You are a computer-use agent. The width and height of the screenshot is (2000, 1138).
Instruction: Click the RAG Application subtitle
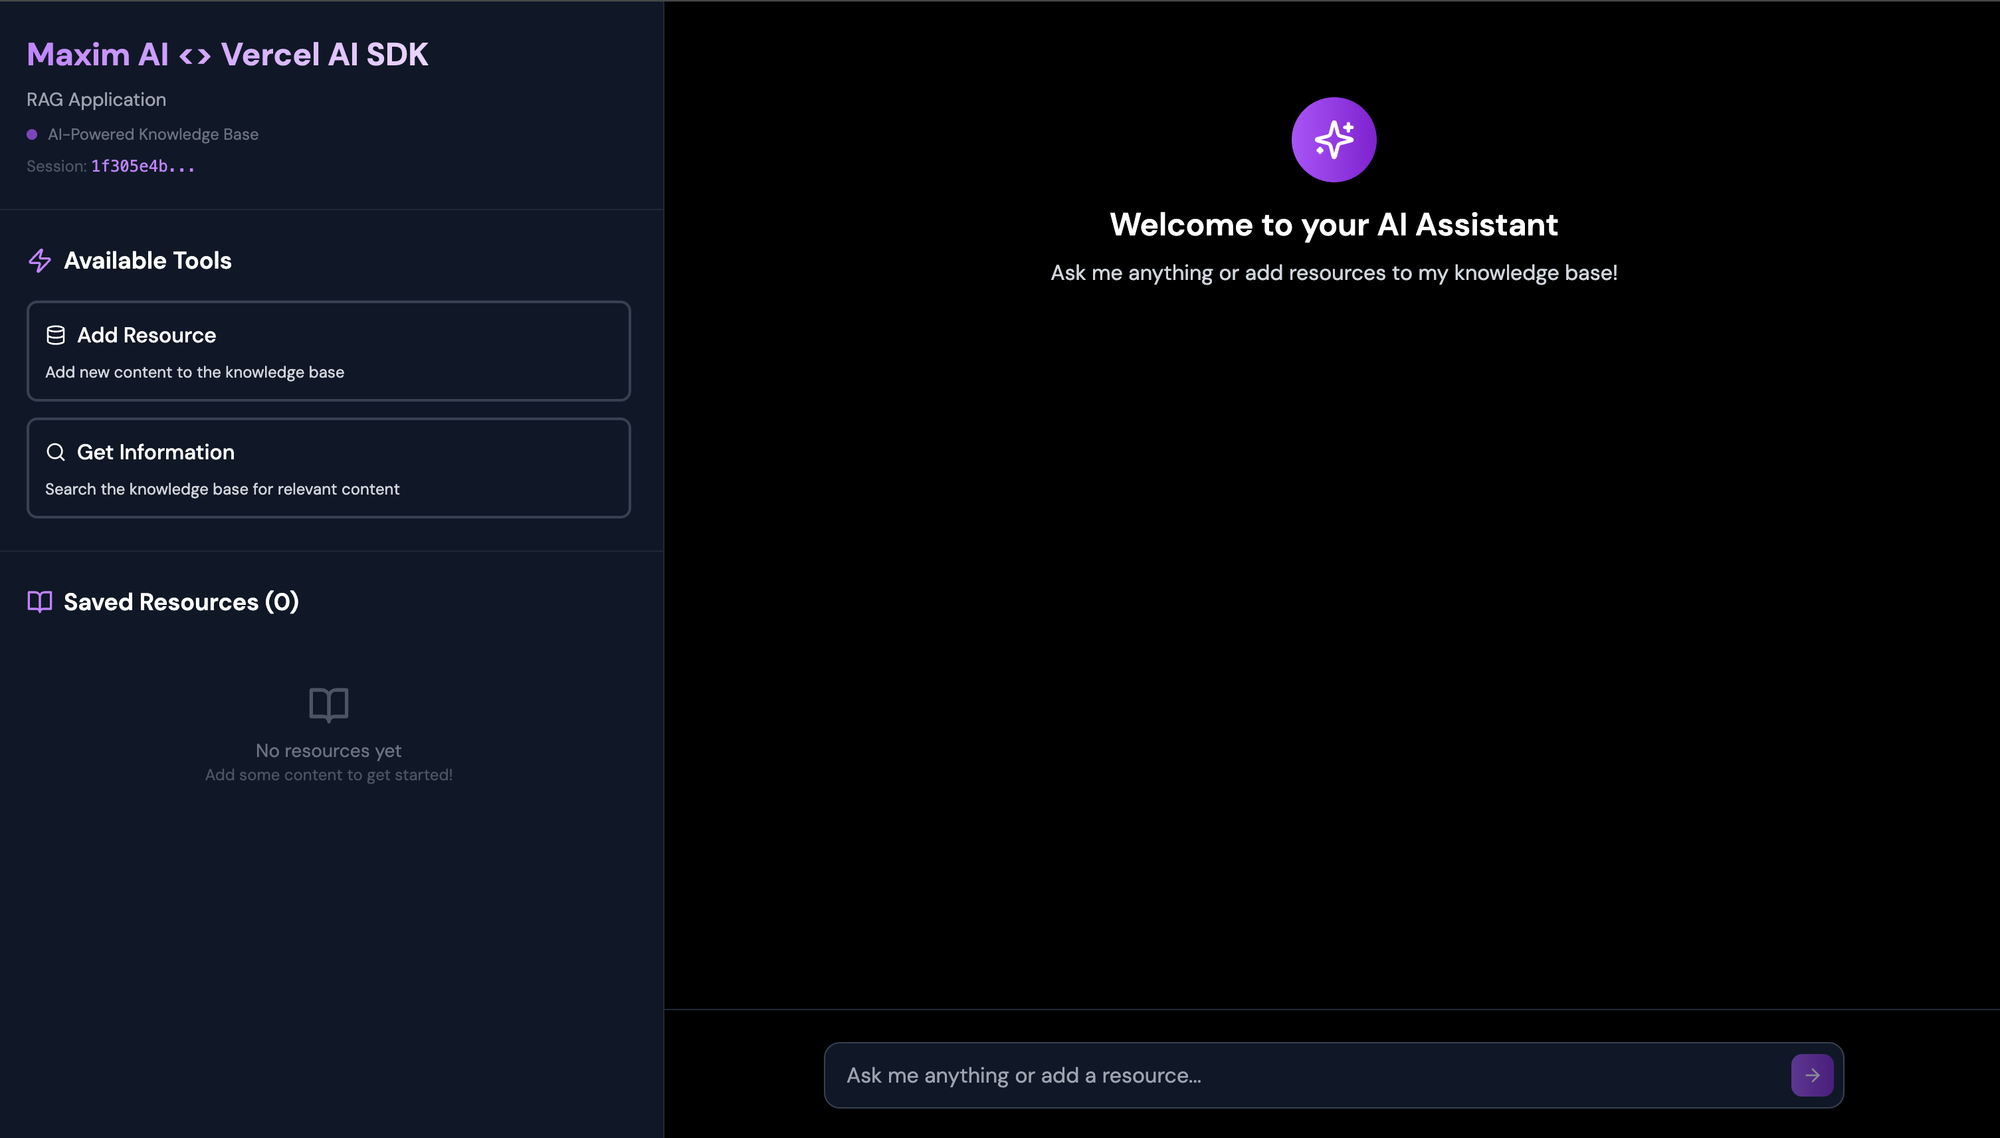[x=96, y=100]
